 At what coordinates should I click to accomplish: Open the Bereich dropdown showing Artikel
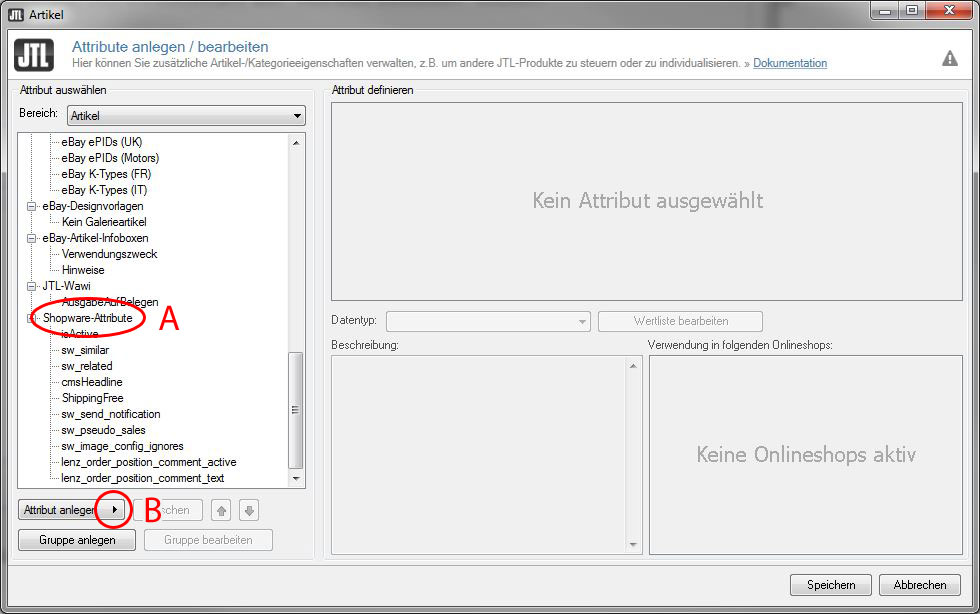click(x=186, y=116)
